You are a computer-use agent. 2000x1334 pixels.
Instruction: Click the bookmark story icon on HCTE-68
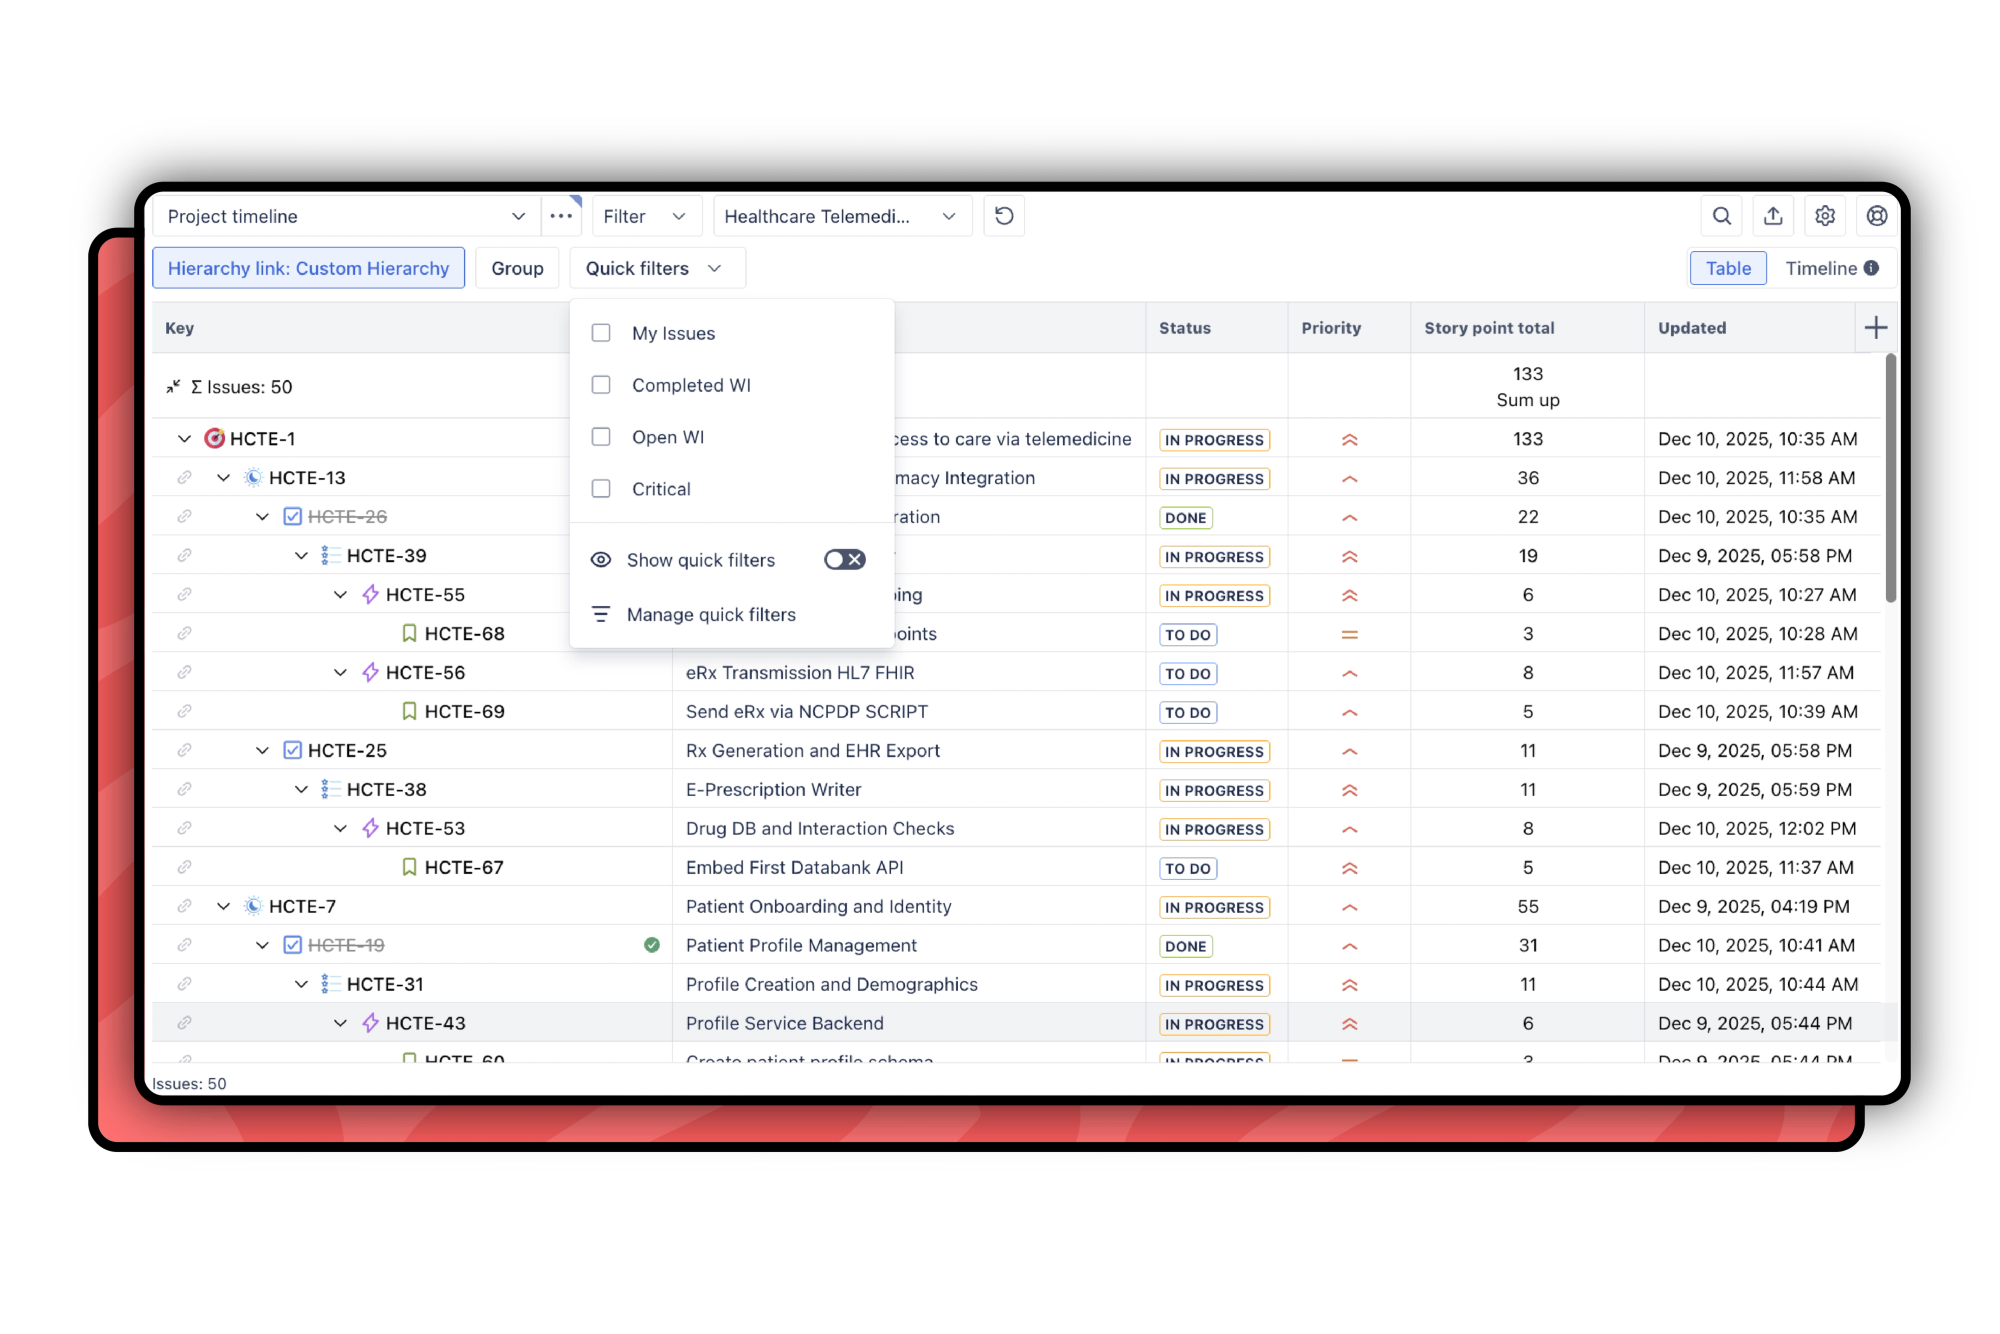pyautogui.click(x=409, y=634)
